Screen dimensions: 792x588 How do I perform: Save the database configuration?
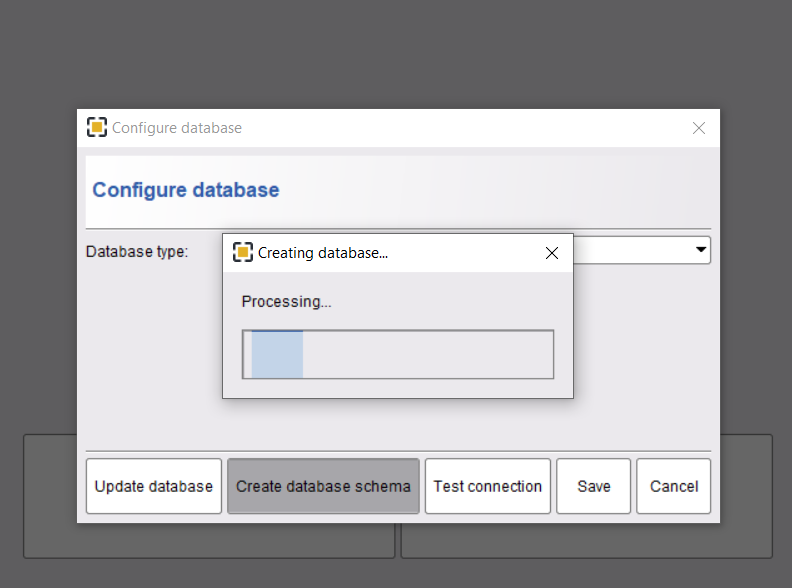(593, 486)
